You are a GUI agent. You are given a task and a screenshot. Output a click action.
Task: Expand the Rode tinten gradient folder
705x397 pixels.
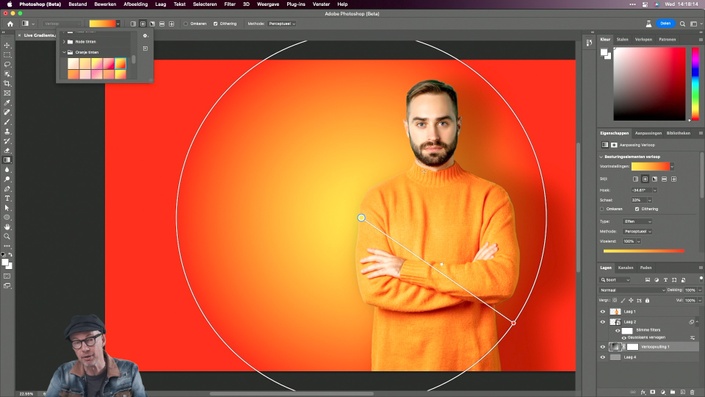[64, 42]
